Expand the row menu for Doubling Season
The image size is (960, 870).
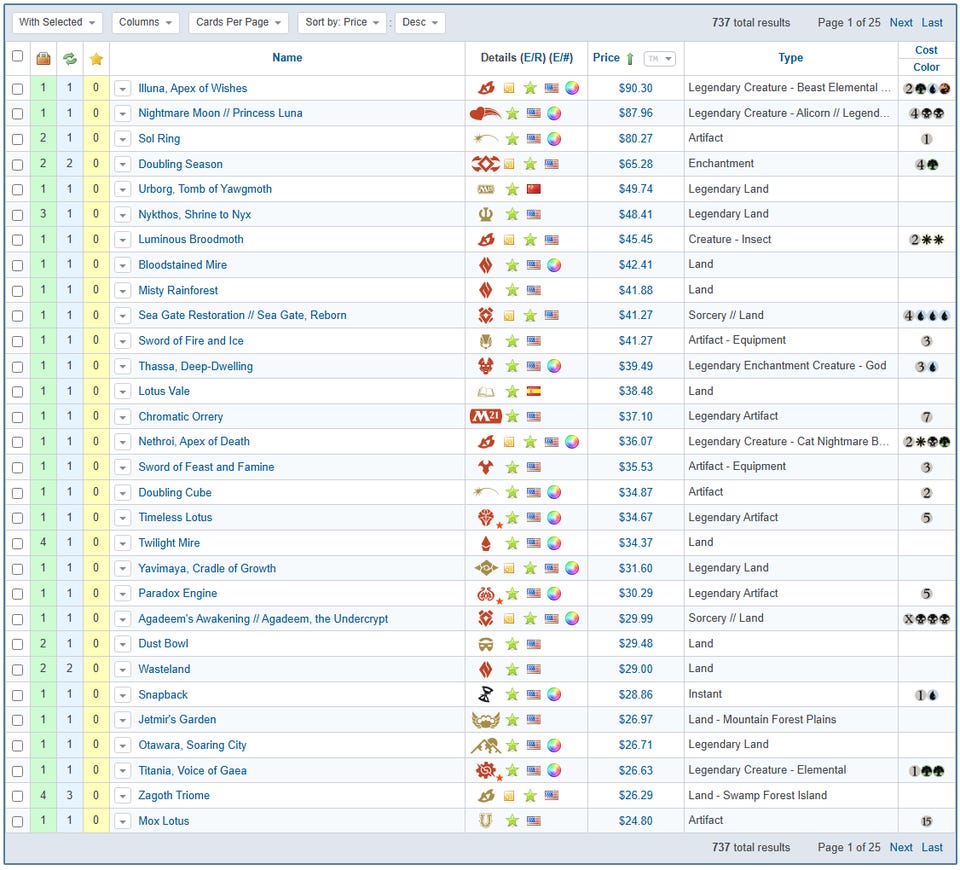tap(123, 164)
